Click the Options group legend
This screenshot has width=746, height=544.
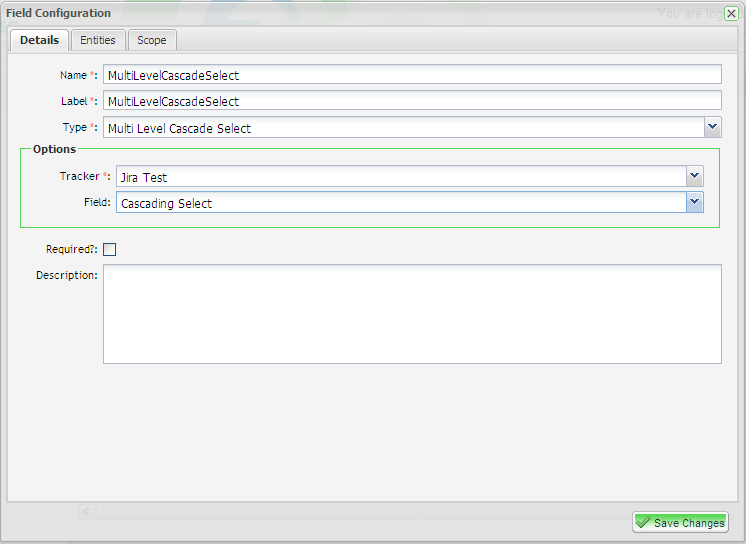tap(54, 149)
